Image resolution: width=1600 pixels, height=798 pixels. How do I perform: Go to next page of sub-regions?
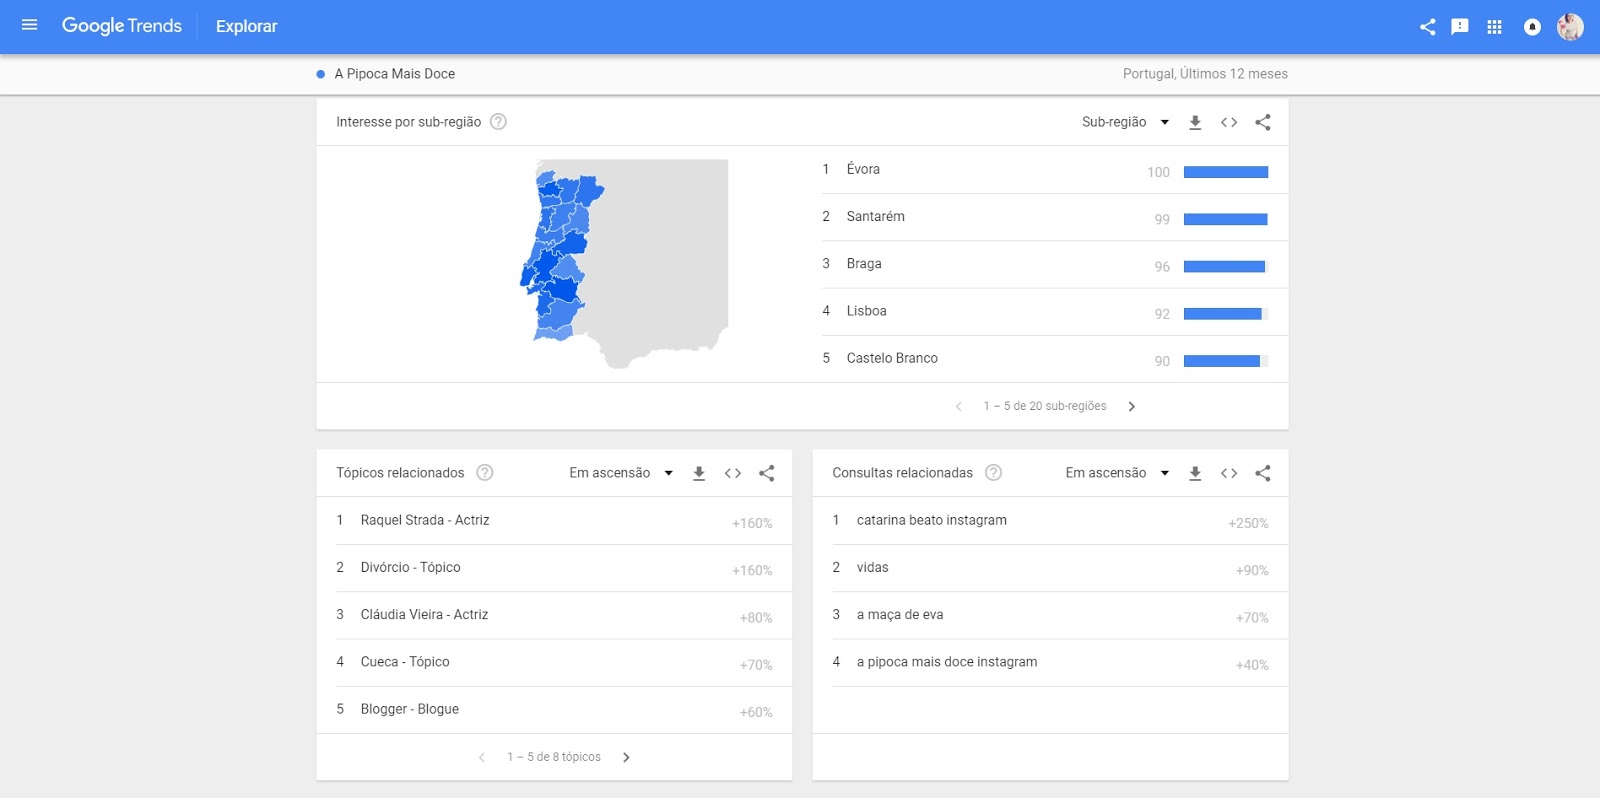[1131, 406]
